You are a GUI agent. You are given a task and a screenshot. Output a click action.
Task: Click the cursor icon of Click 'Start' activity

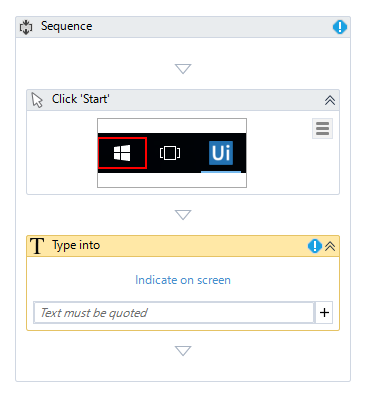pyautogui.click(x=37, y=100)
